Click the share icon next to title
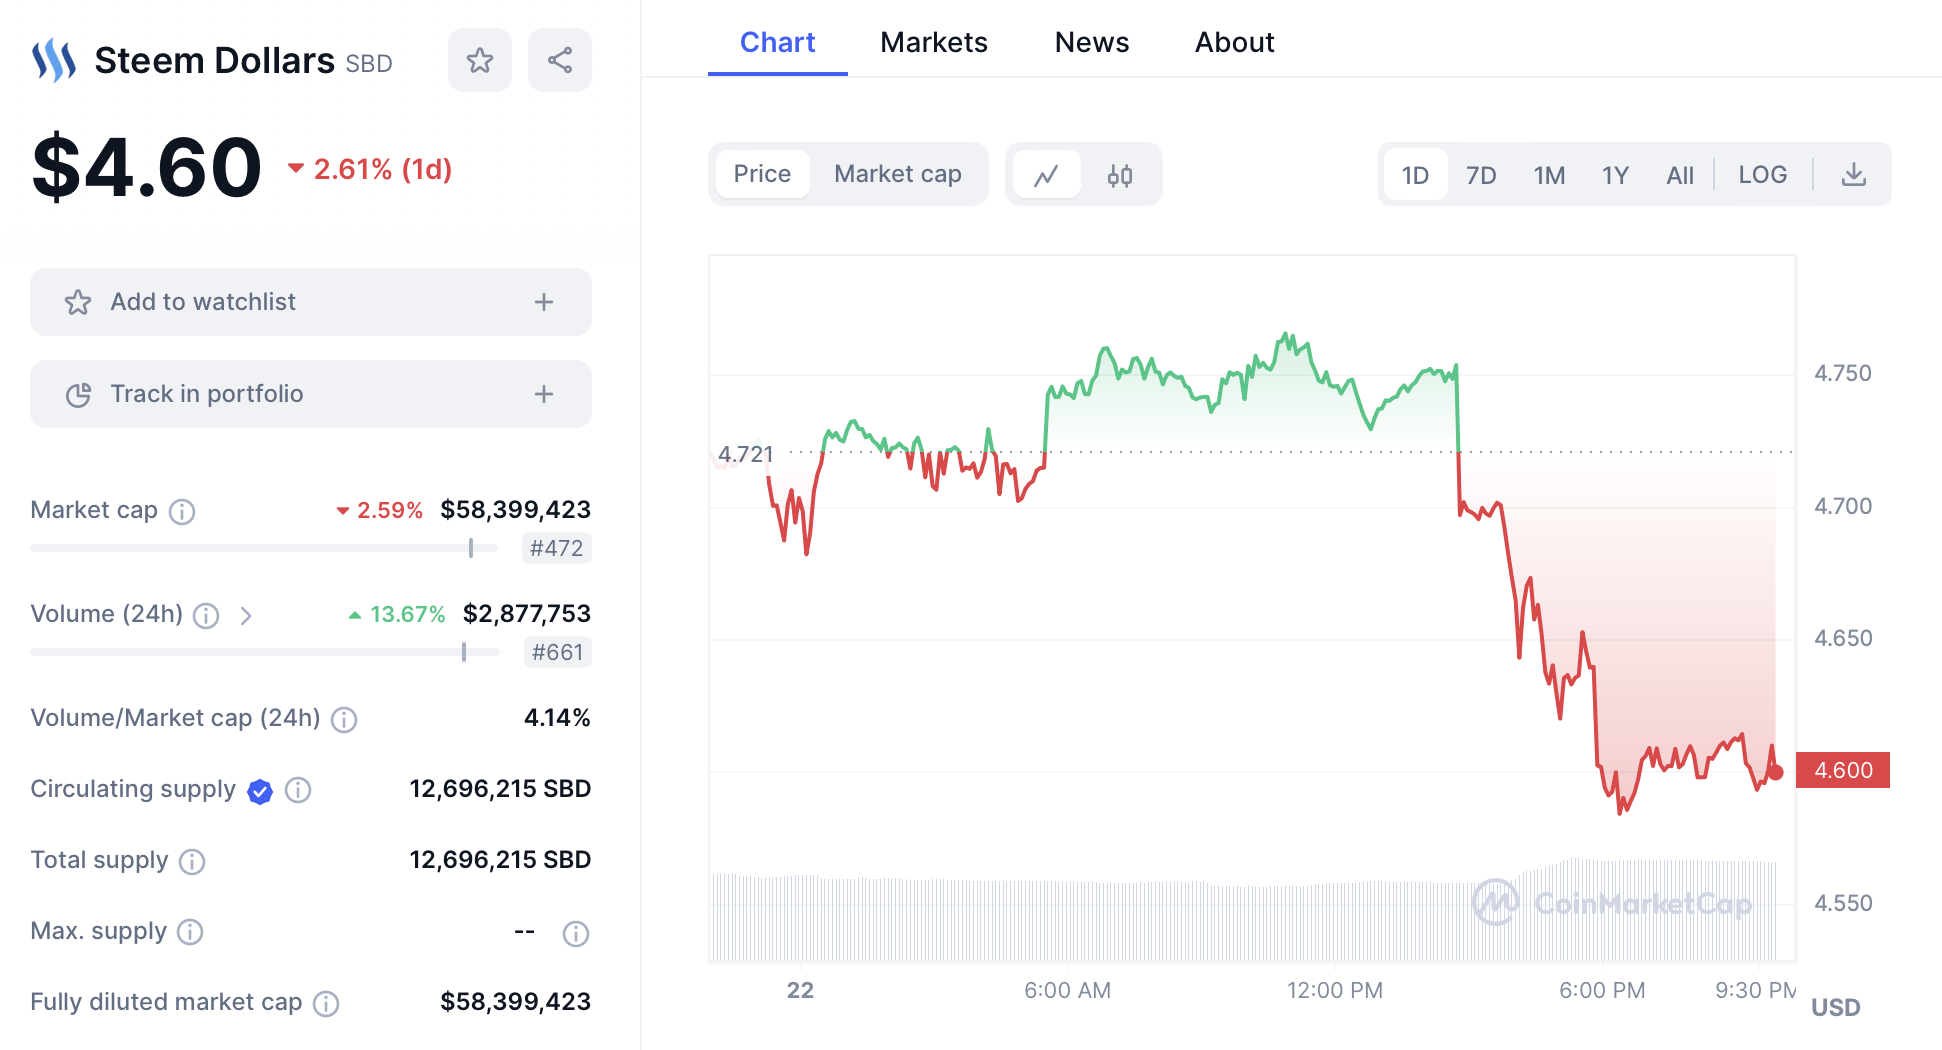The height and width of the screenshot is (1050, 1942). pyautogui.click(x=560, y=61)
